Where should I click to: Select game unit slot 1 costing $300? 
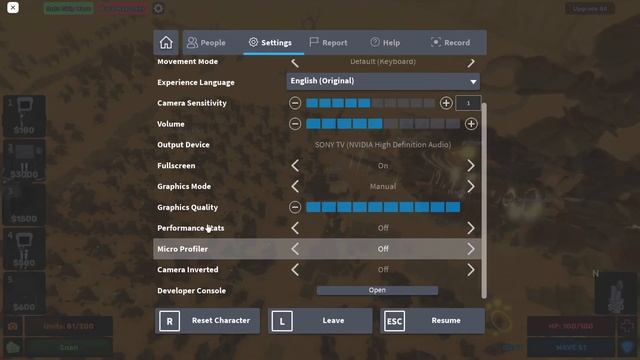tap(24, 116)
